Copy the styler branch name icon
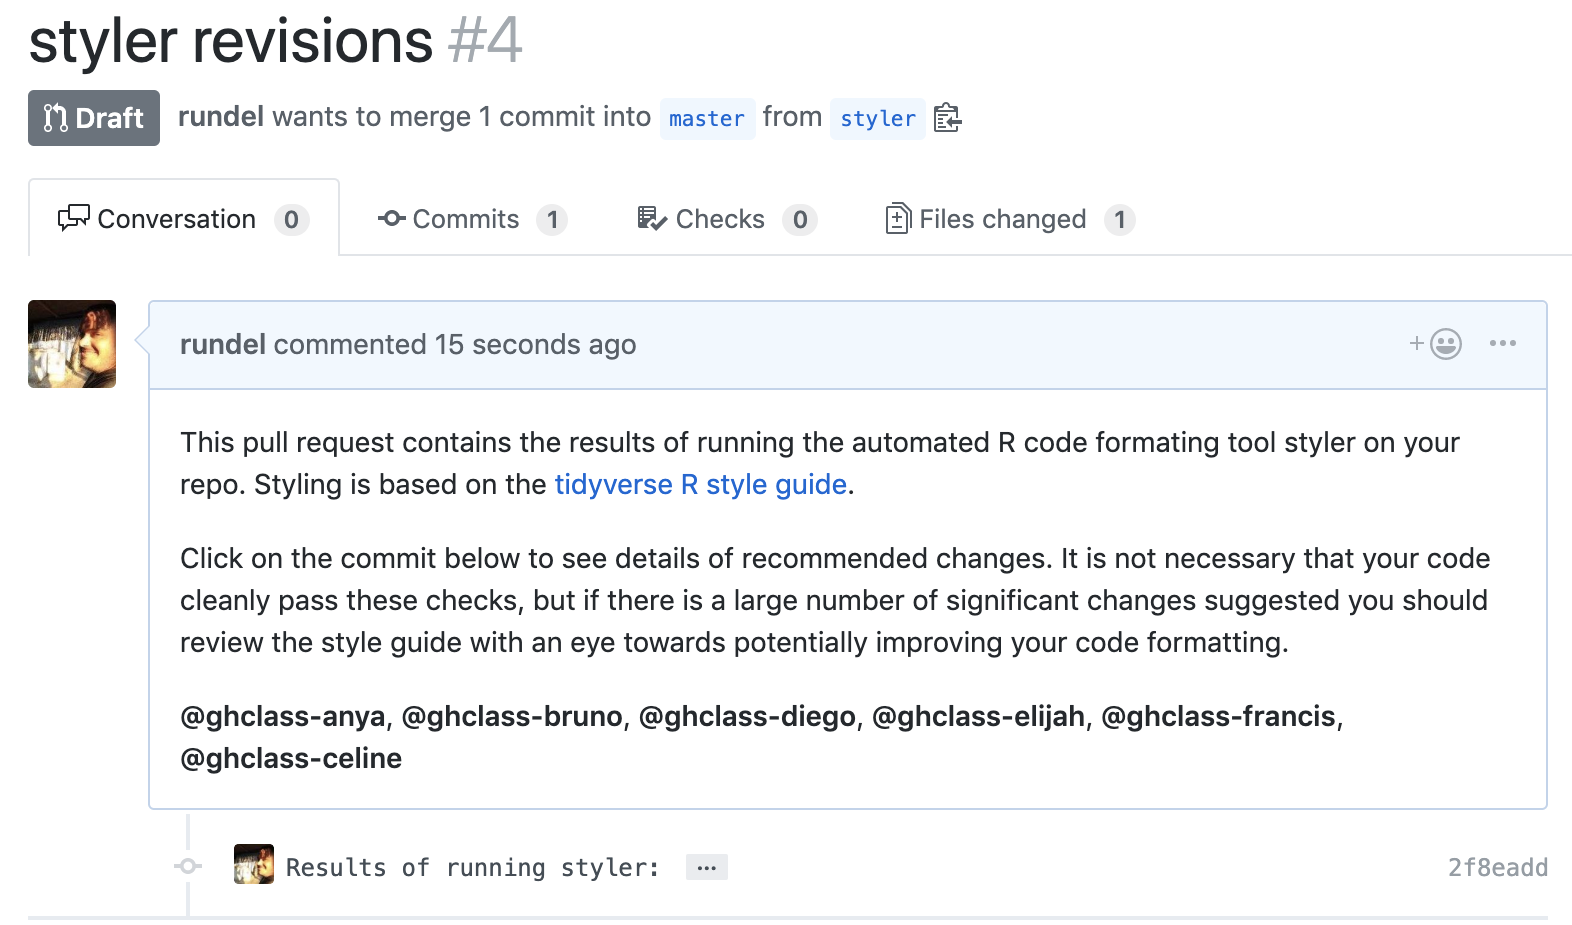The width and height of the screenshot is (1572, 925). 947,118
